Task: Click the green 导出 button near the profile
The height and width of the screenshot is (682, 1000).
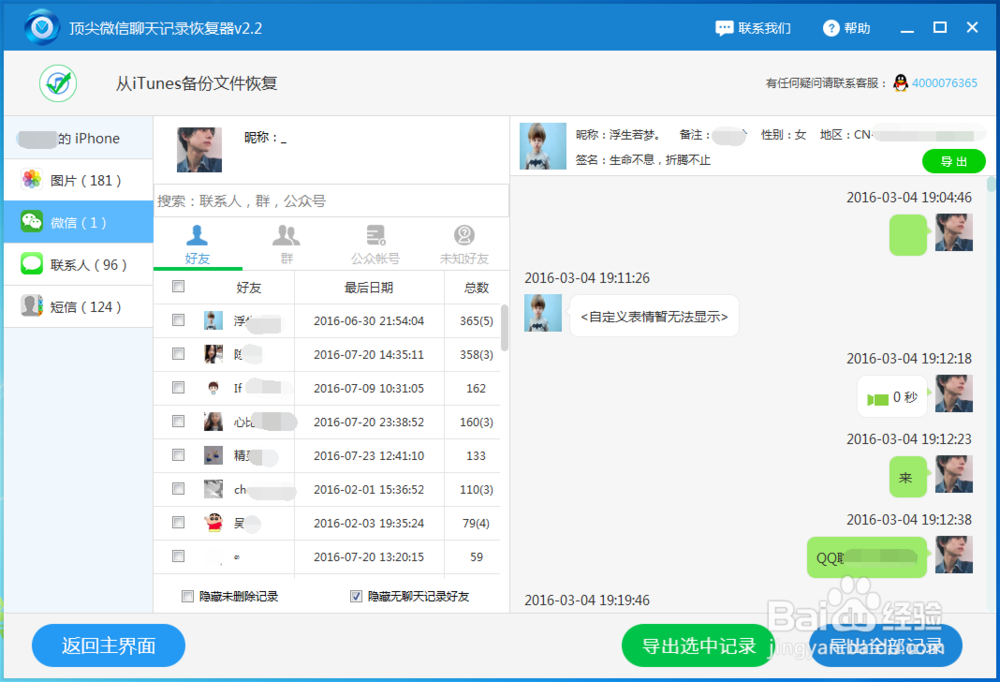Action: pos(953,161)
